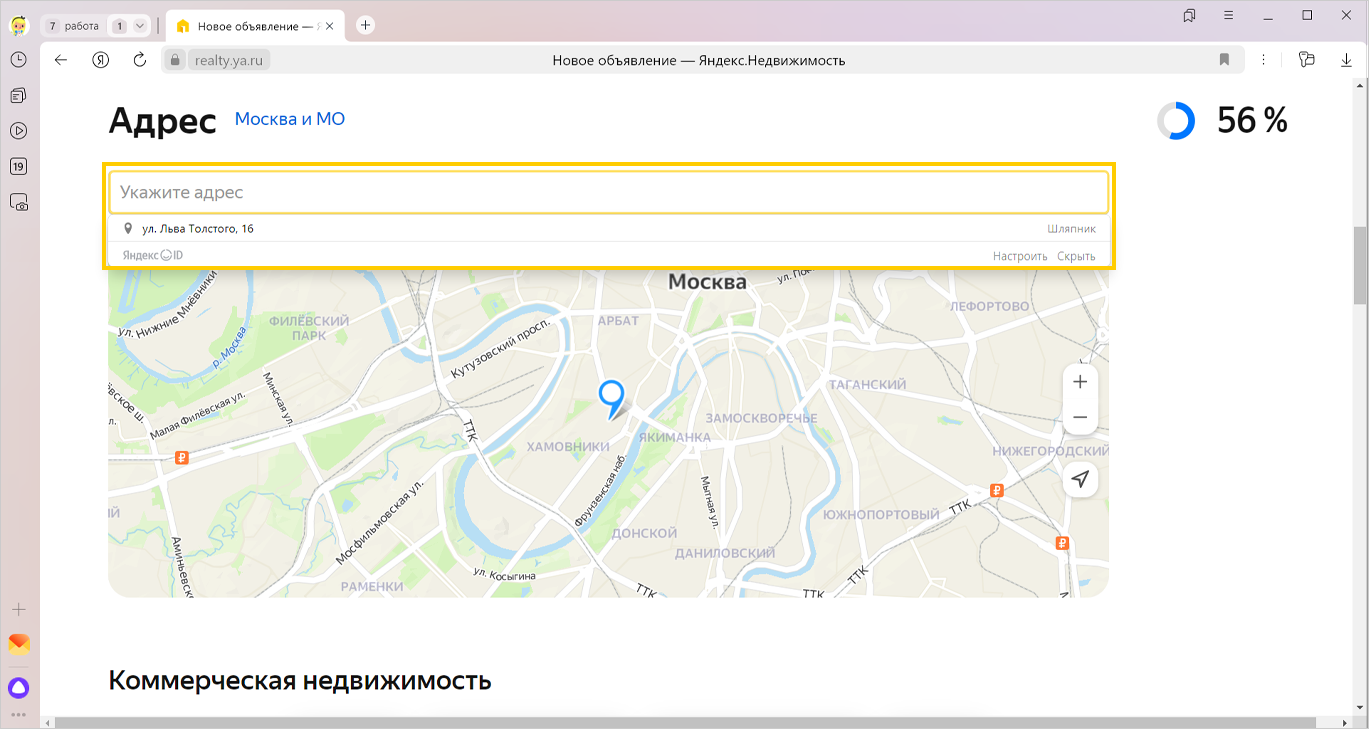This screenshot has width=1369, height=729.
Task: Click the ТАГАНСКИЙ district label
Action: 868,384
